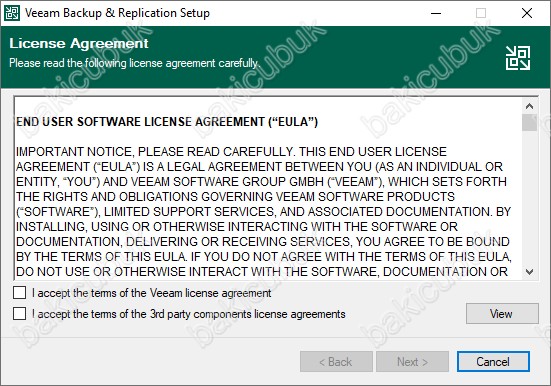Screen dimensions: 551x386
Task: Click the EULA scrollbar up arrow
Action: [529, 106]
